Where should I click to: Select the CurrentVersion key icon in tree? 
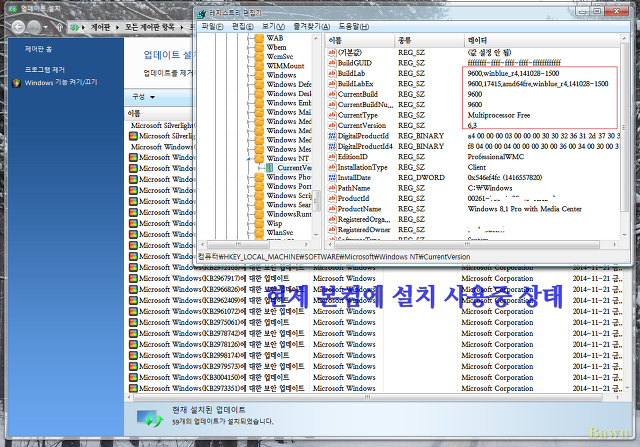[269, 168]
